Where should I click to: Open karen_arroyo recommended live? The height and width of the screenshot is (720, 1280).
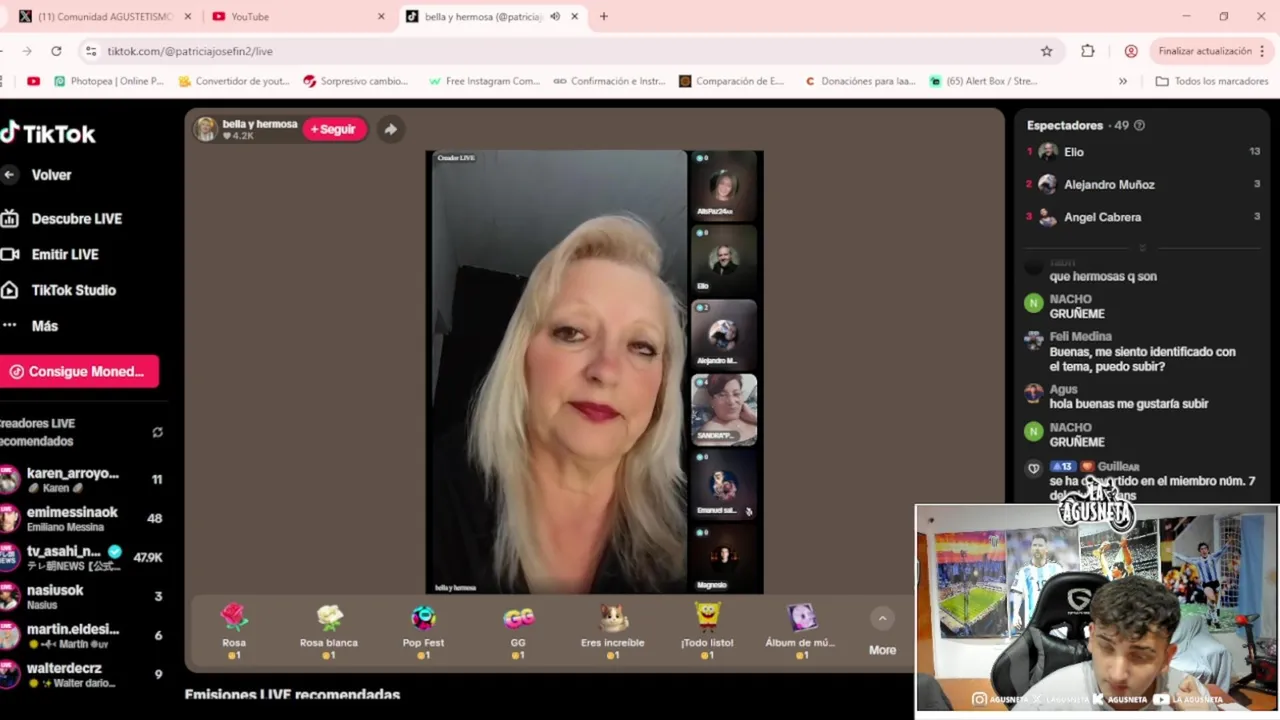[x=80, y=480]
